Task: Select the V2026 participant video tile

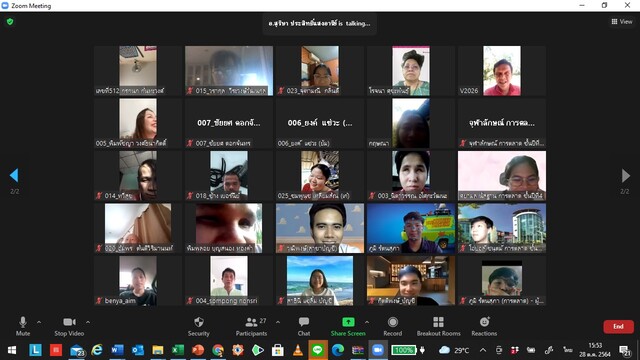Action: coord(502,71)
